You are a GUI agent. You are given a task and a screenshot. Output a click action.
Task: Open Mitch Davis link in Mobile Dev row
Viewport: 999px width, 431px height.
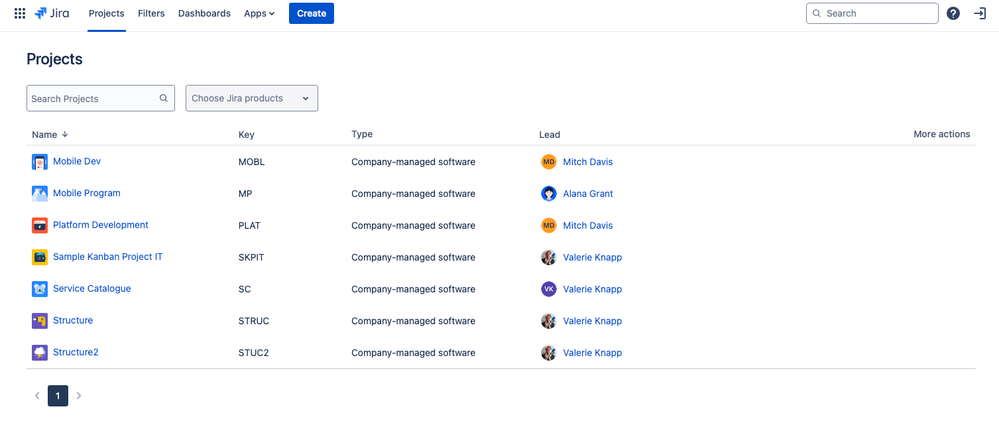(588, 162)
